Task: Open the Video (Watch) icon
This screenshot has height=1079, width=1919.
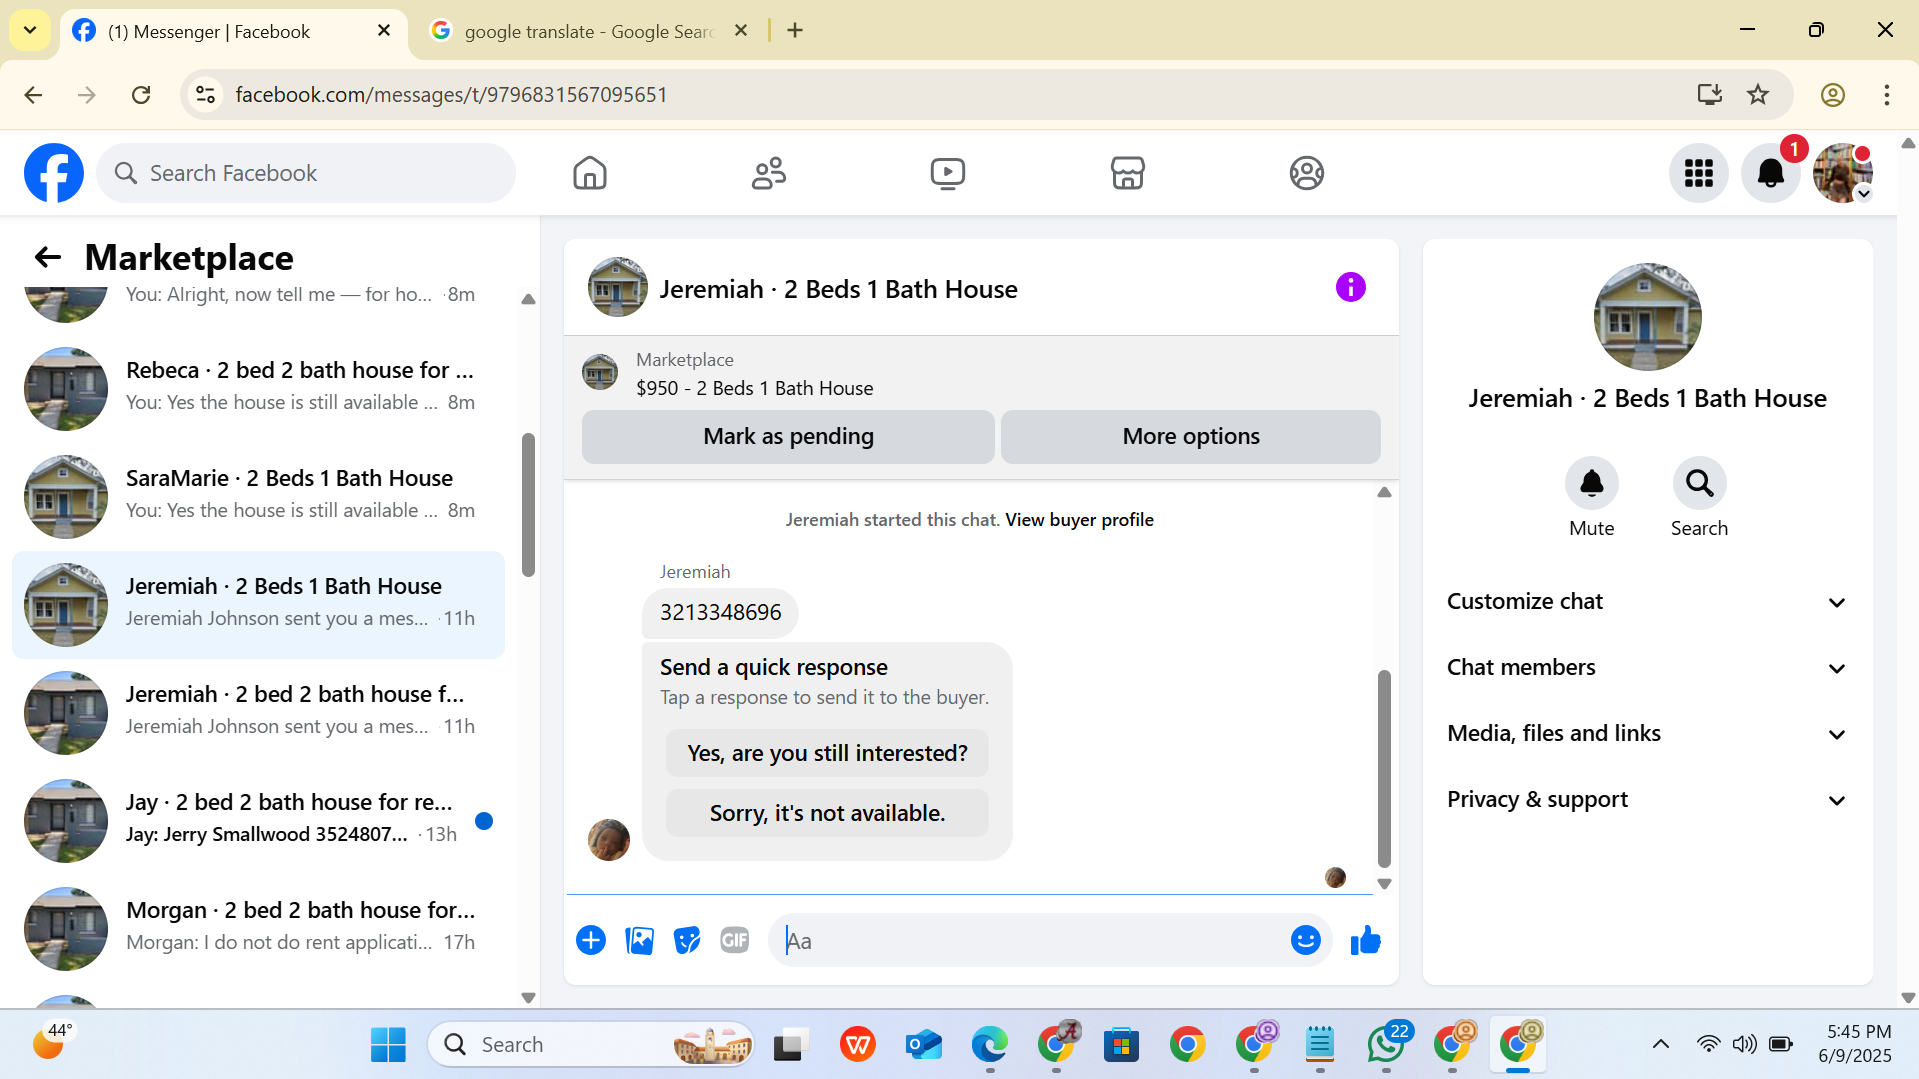Action: 948,173
